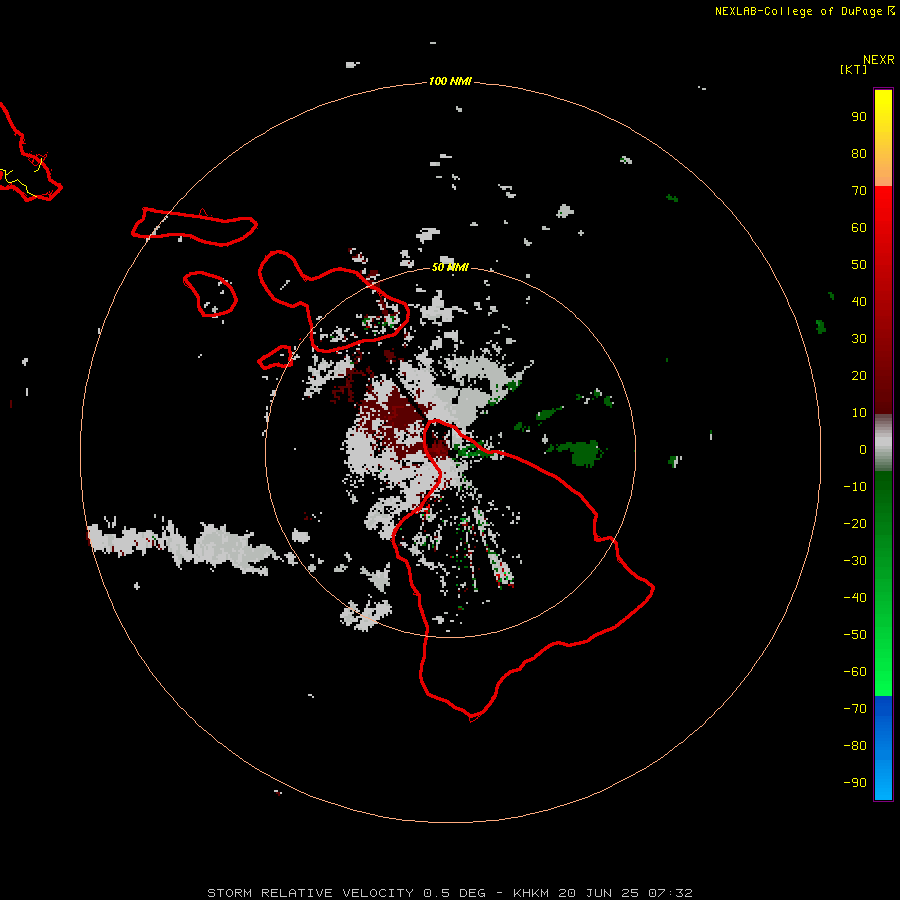This screenshot has width=900, height=900.
Task: Click the NEXR label above color scale
Action: point(878,60)
